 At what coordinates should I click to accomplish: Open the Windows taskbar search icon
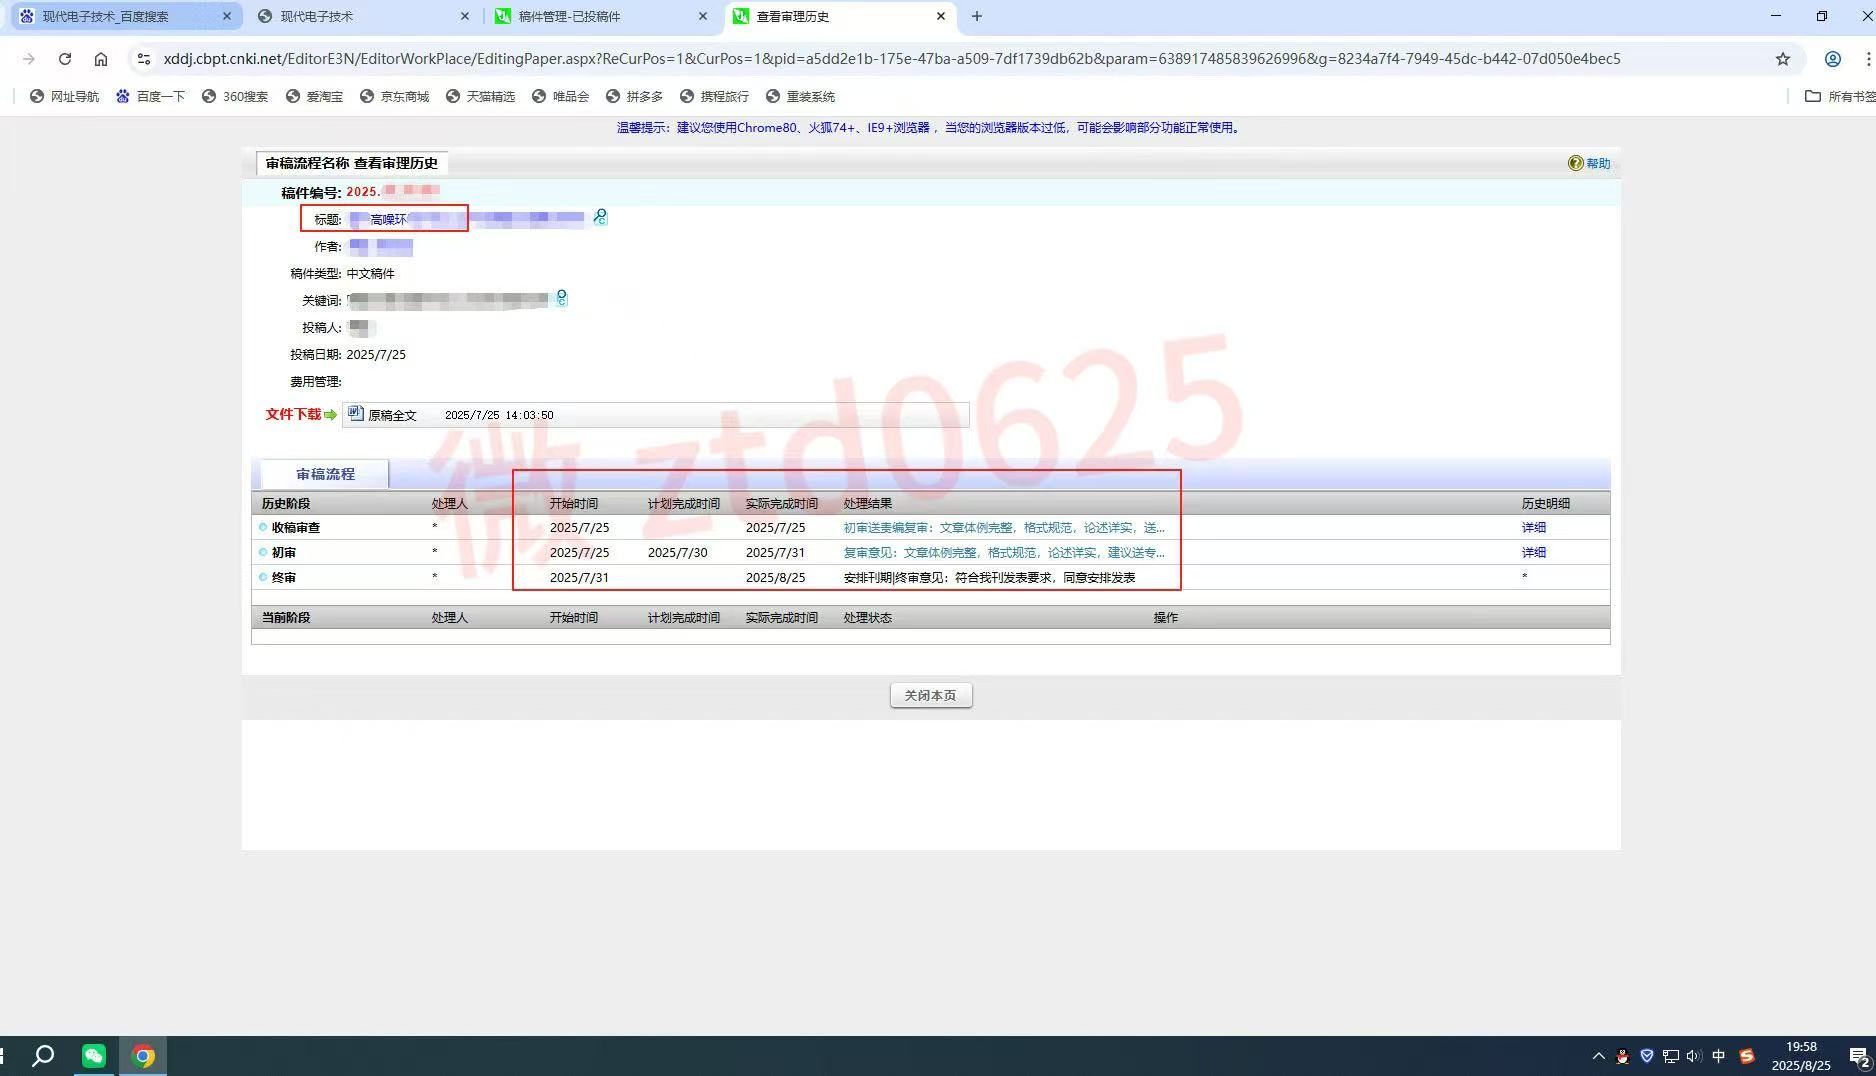(43, 1056)
